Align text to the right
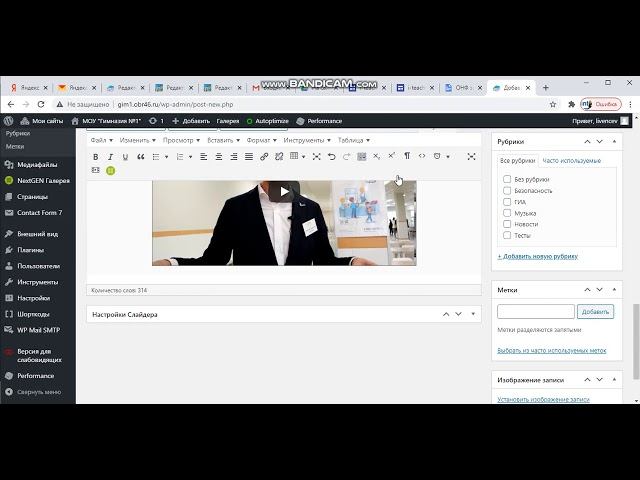 [234, 157]
